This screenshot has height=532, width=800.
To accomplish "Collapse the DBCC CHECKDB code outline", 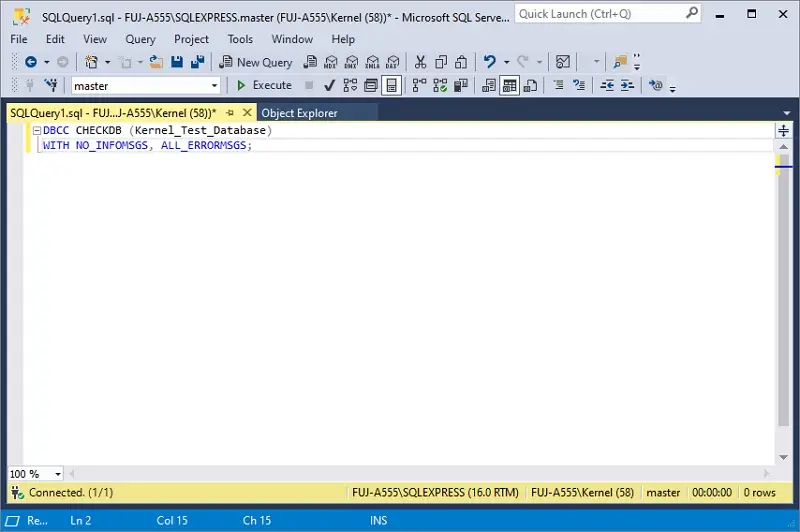I will coord(37,131).
